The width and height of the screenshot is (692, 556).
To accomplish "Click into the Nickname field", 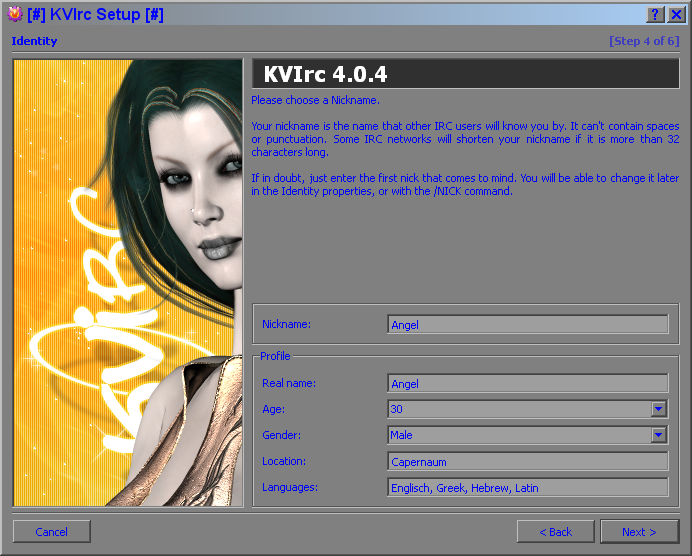I will coord(528,325).
